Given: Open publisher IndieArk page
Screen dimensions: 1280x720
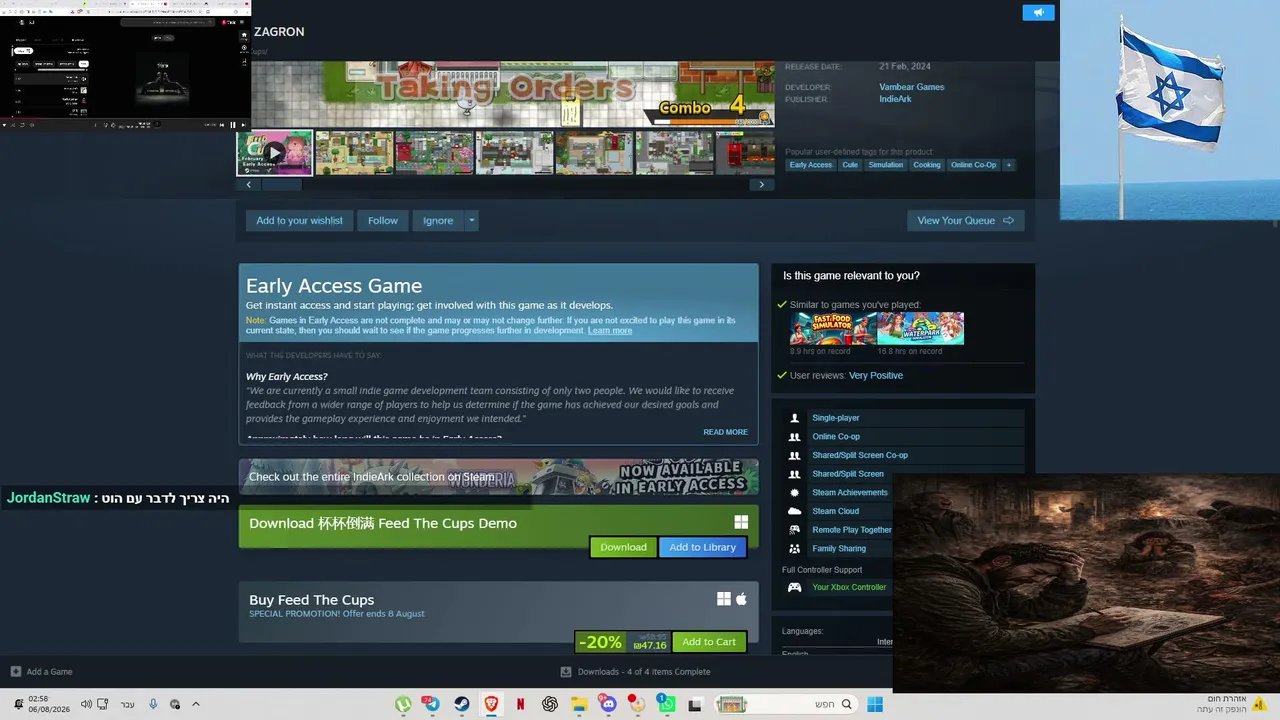Looking at the screenshot, I should pyautogui.click(x=895, y=99).
